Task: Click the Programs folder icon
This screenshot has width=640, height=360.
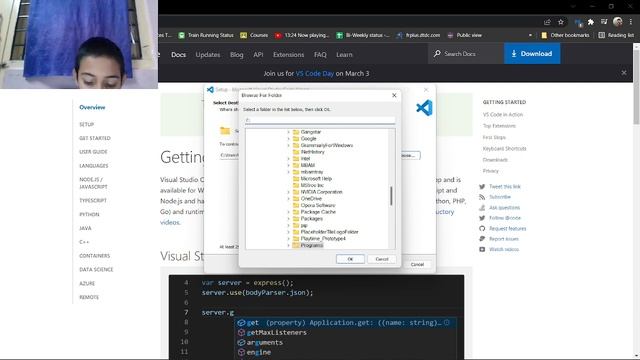Action: [x=296, y=245]
